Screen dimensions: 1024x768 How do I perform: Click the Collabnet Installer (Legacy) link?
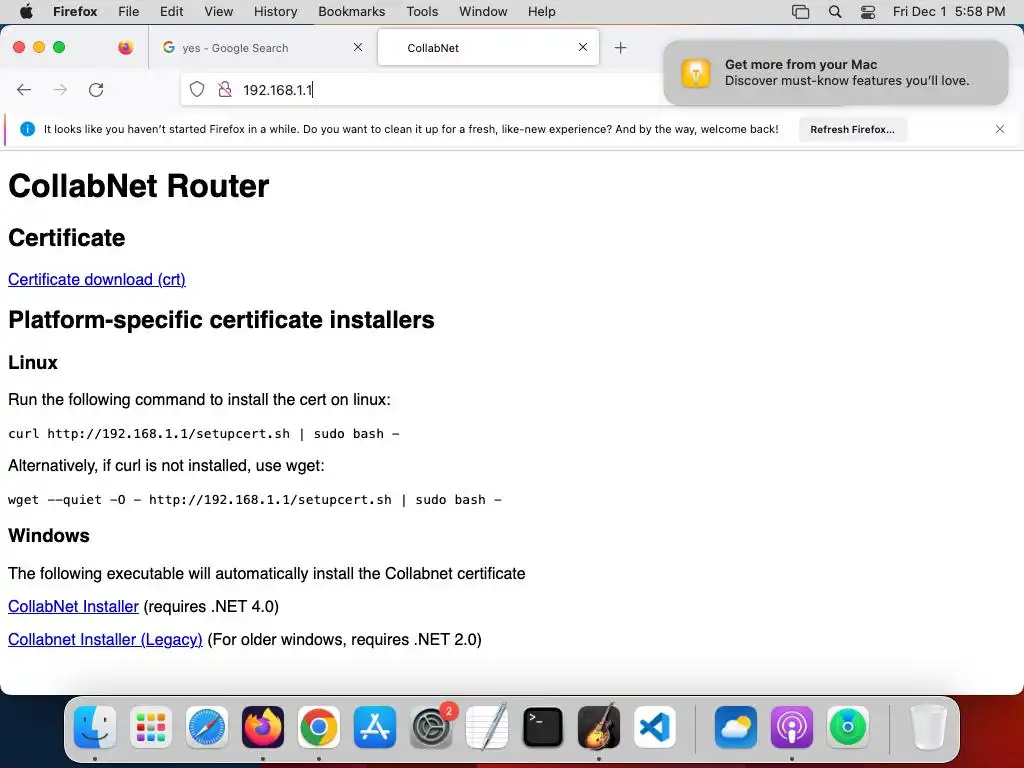point(105,639)
